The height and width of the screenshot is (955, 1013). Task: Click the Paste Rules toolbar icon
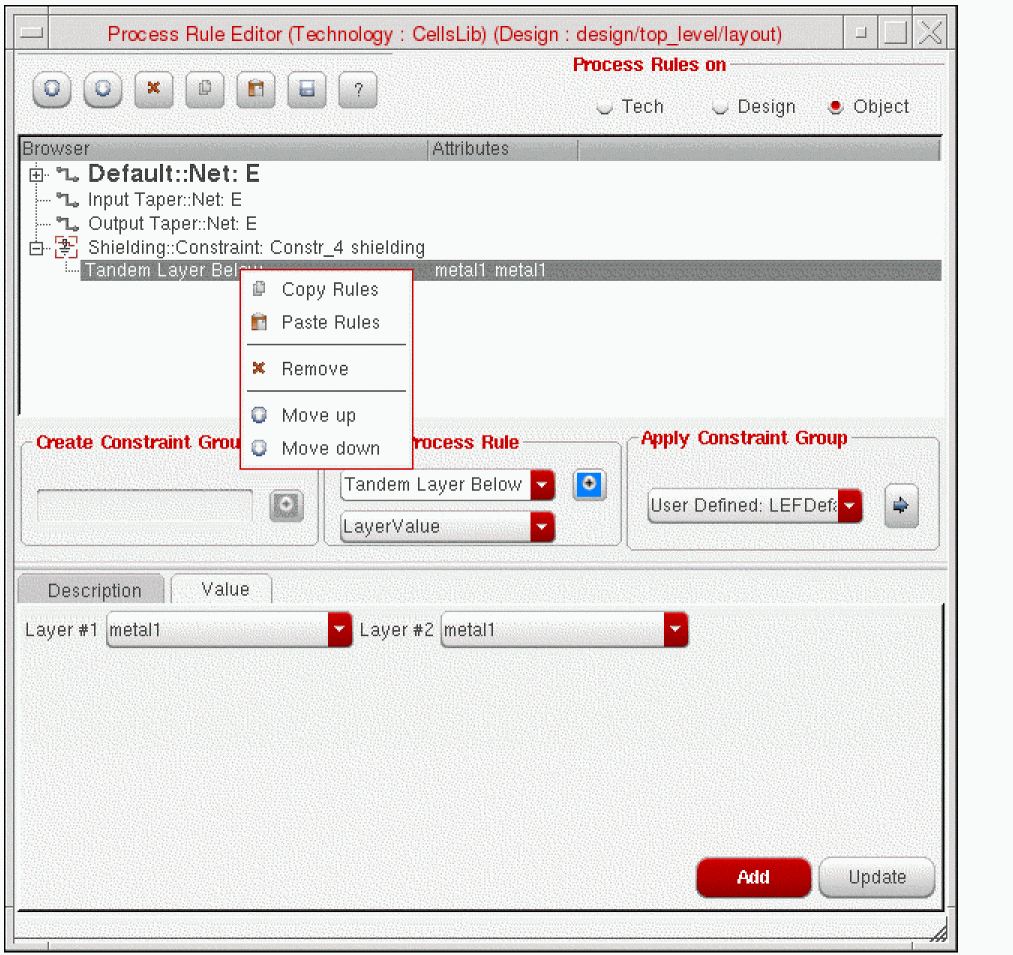(x=256, y=89)
